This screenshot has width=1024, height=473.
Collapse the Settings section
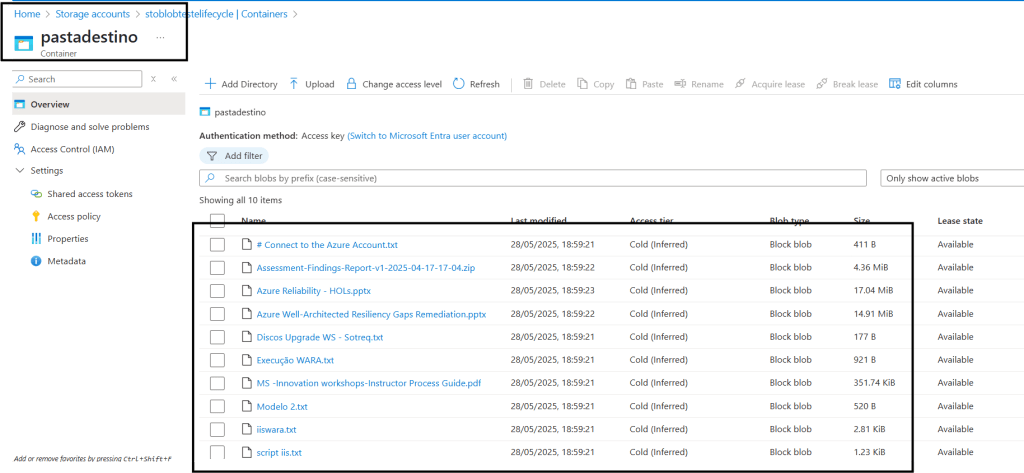(20, 171)
